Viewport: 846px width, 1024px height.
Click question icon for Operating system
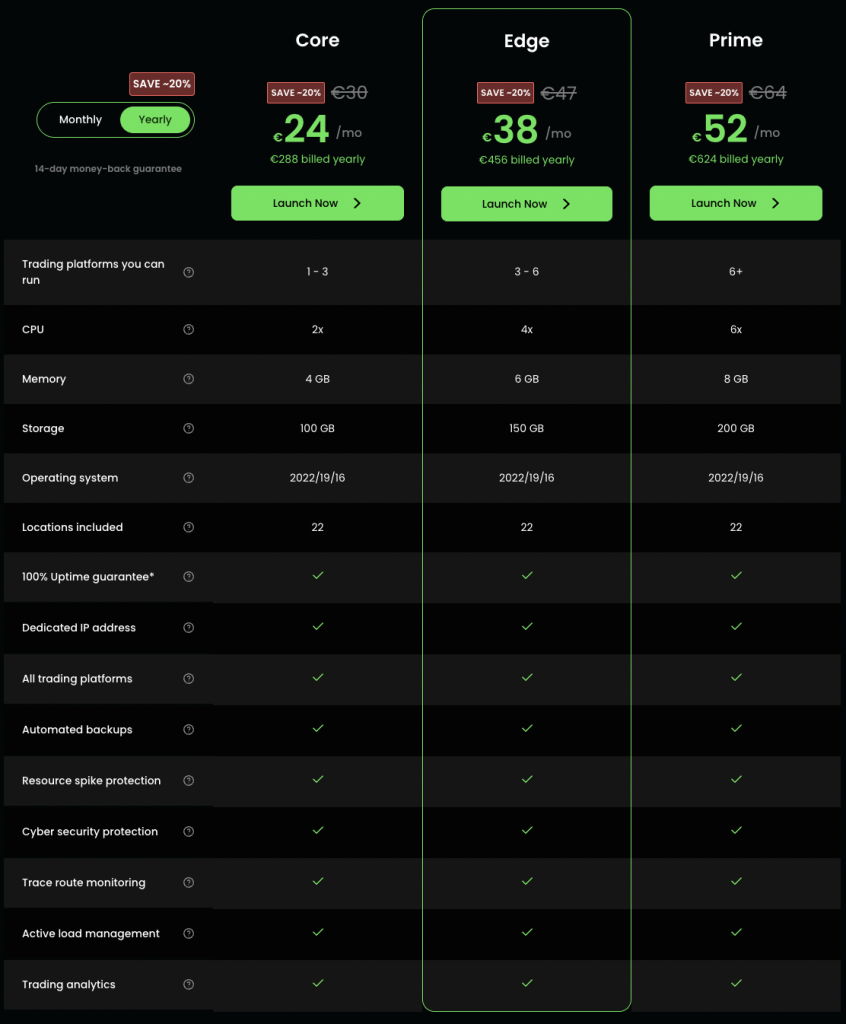(189, 478)
